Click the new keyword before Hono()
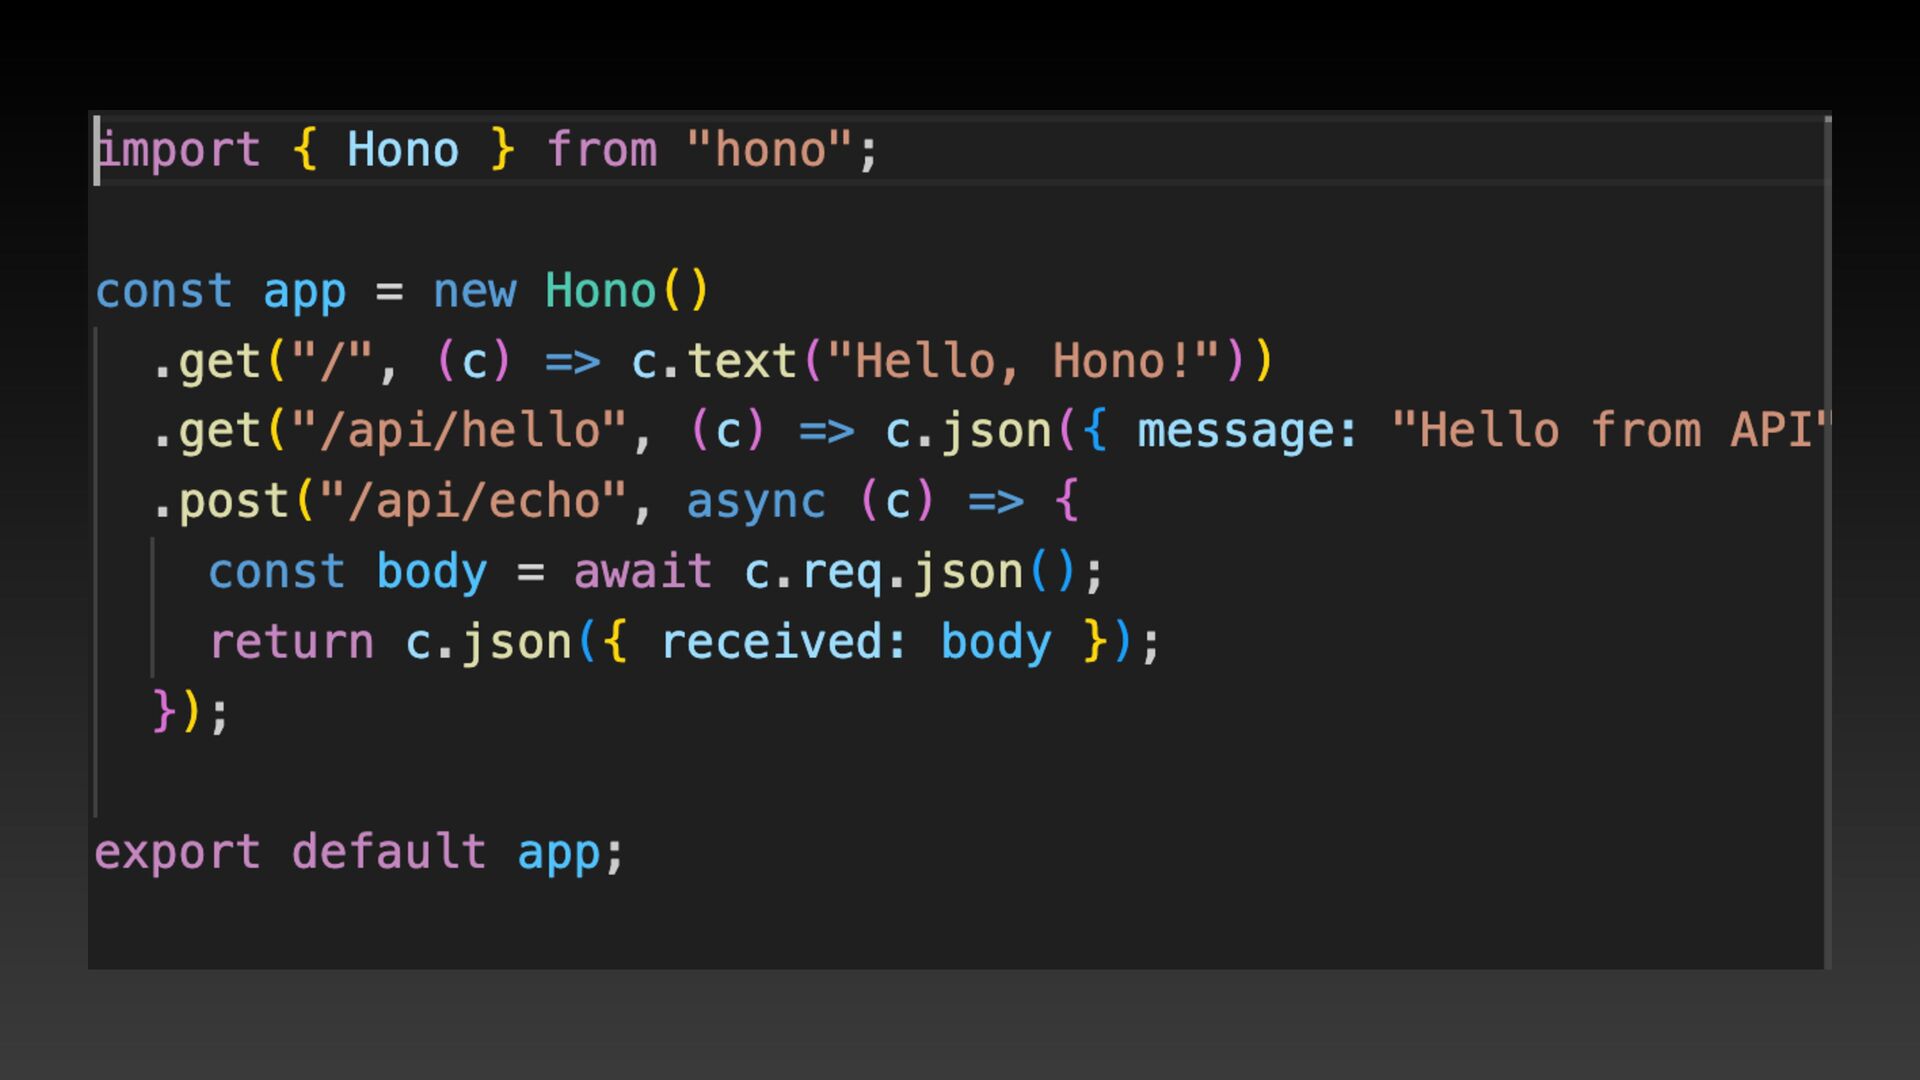The width and height of the screenshot is (1920, 1080). coord(474,292)
